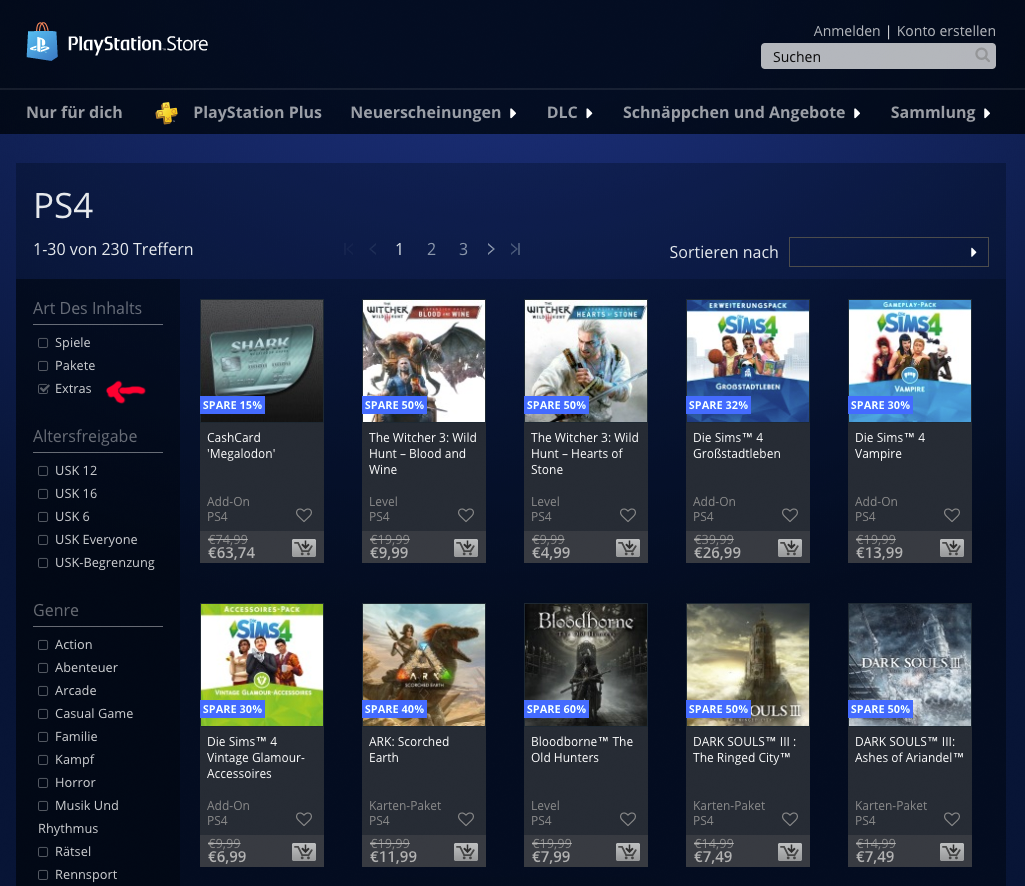Add Die Sims 4 Großstadtleben to cart
This screenshot has width=1025, height=886.
(790, 548)
